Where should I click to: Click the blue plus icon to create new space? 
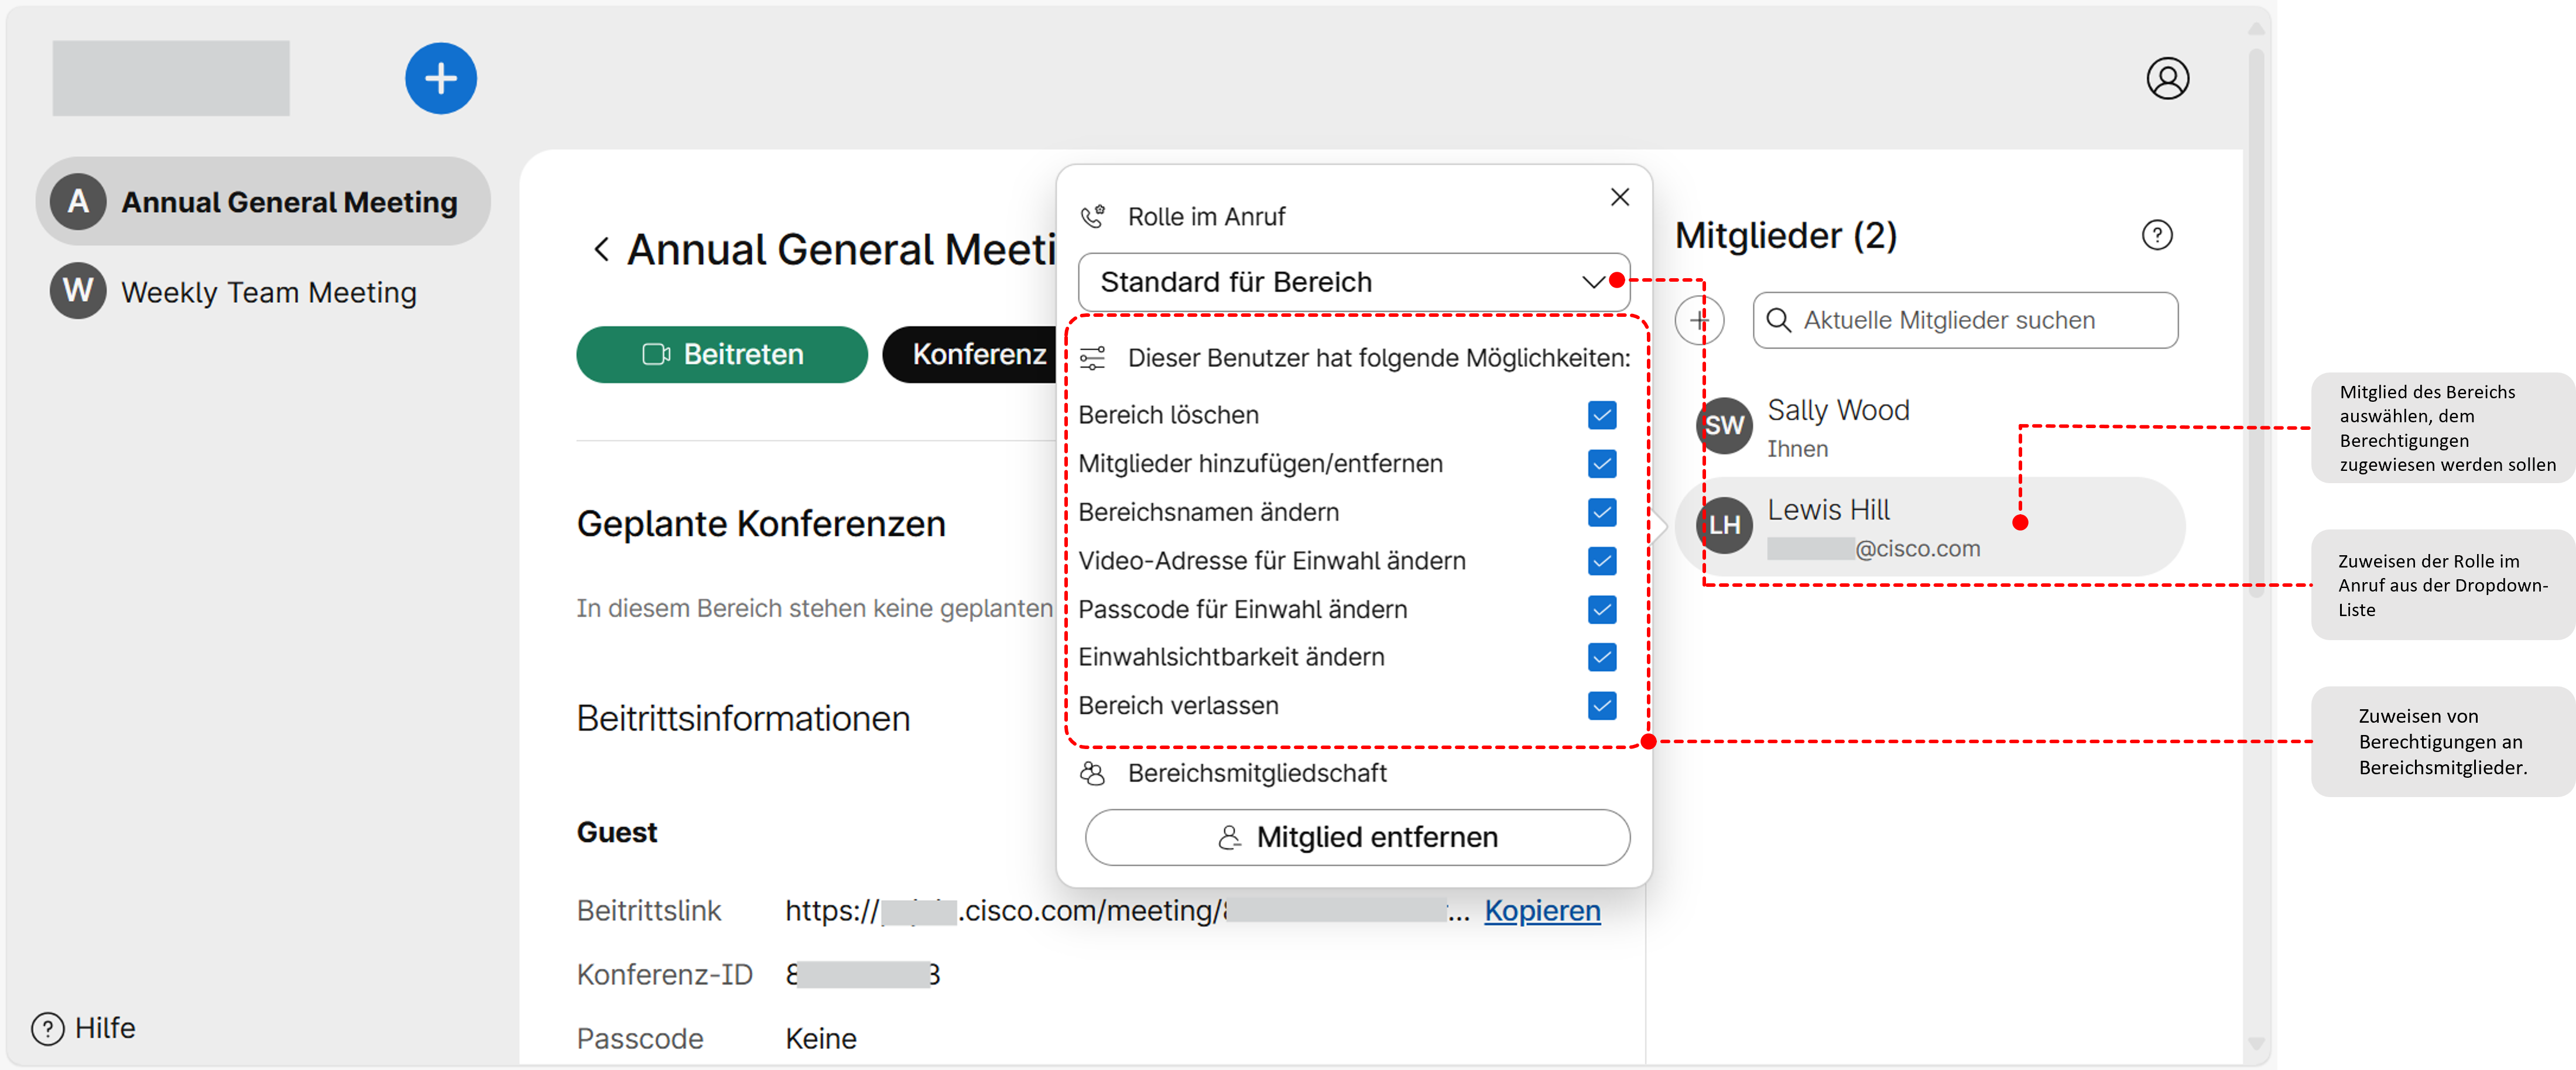tap(440, 77)
